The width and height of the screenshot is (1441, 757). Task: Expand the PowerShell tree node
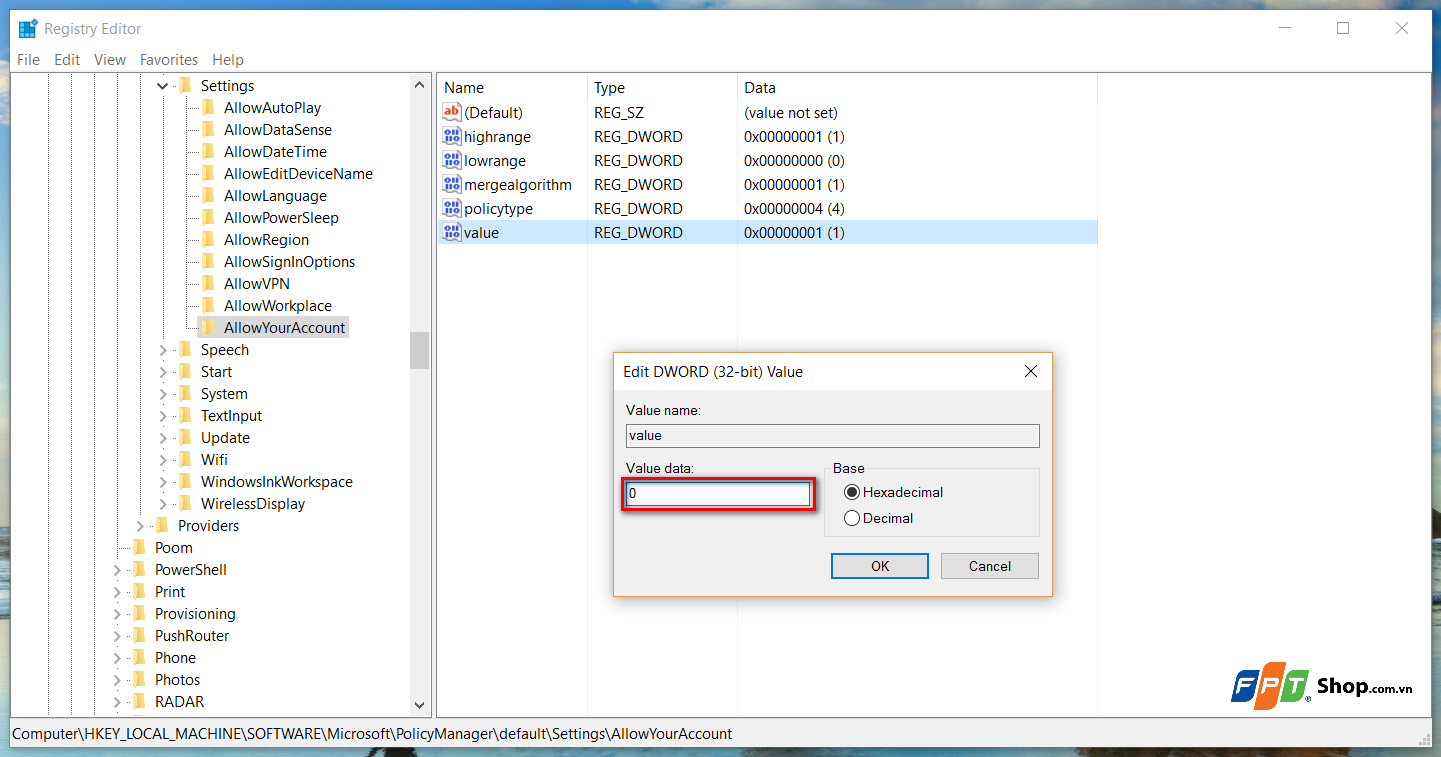119,569
